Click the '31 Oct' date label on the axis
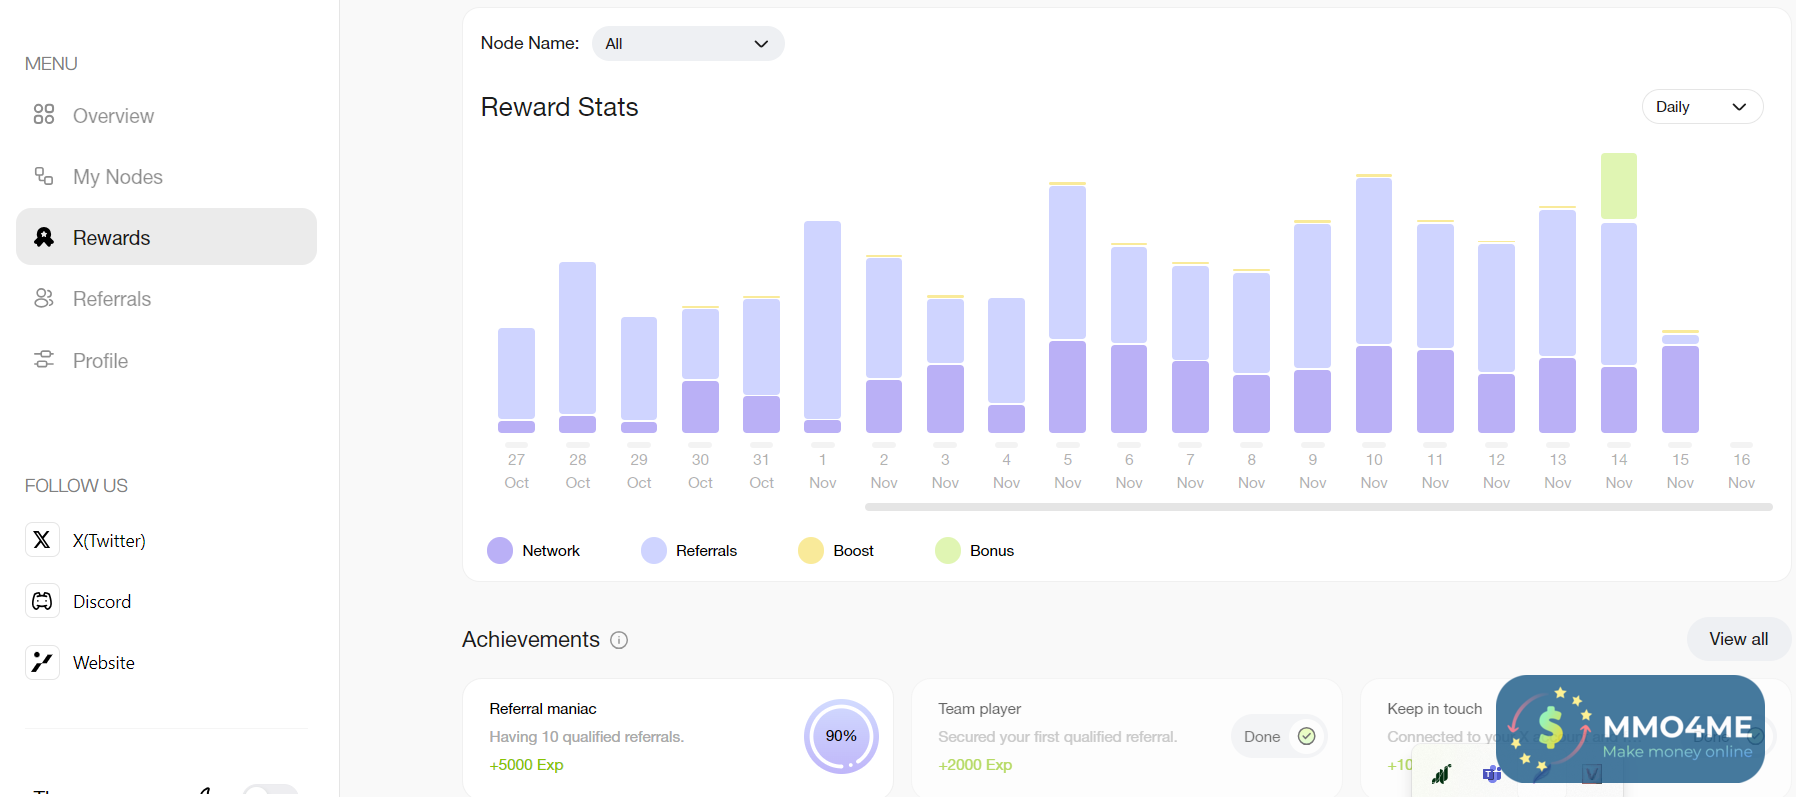Viewport: 1796px width, 797px height. click(x=761, y=471)
